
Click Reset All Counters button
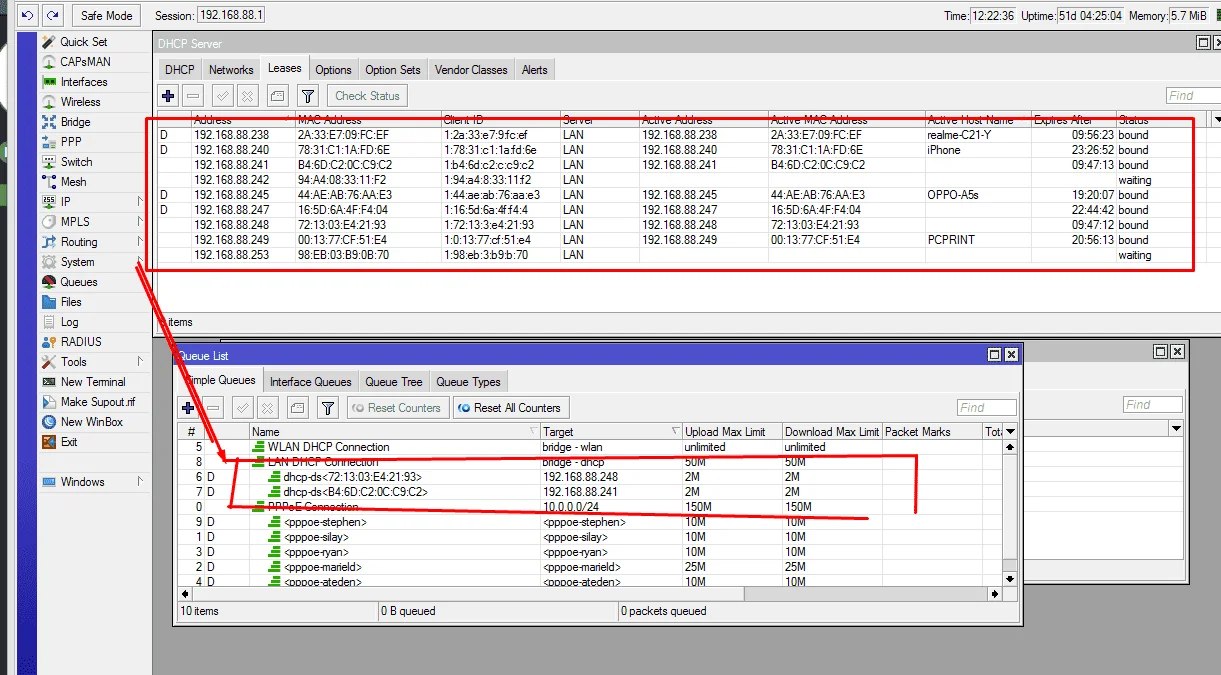[x=510, y=407]
